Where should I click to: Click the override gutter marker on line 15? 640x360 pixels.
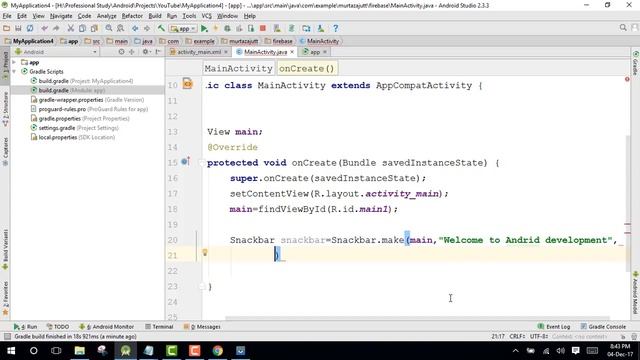tap(185, 161)
